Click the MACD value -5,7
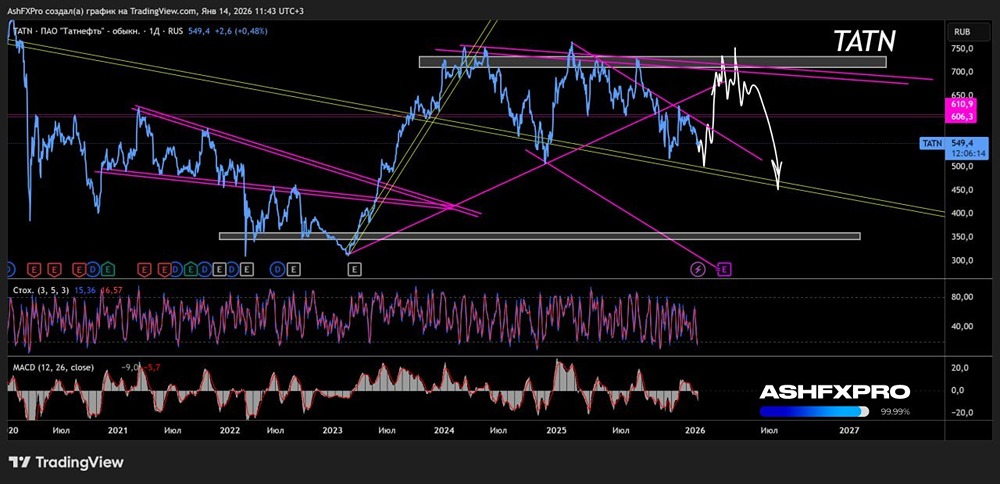The height and width of the screenshot is (484, 1000). pos(150,367)
